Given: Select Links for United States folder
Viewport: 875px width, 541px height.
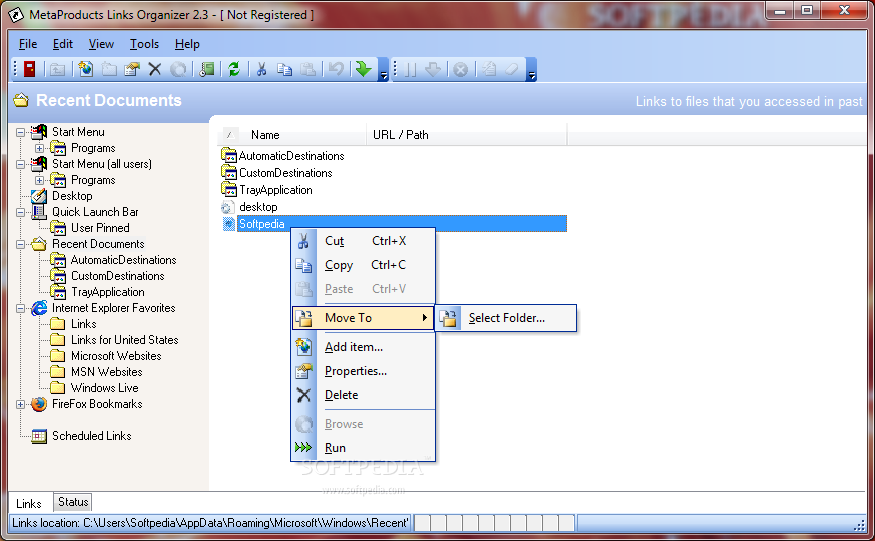Looking at the screenshot, I should click(124, 340).
